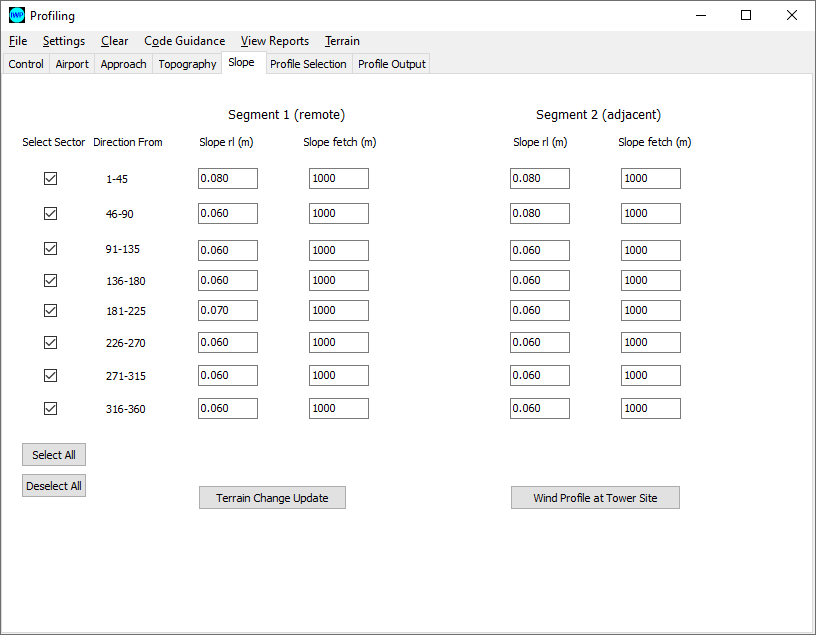The height and width of the screenshot is (635, 816).
Task: Uncheck the 1-45 sector checkbox
Action: pos(50,178)
